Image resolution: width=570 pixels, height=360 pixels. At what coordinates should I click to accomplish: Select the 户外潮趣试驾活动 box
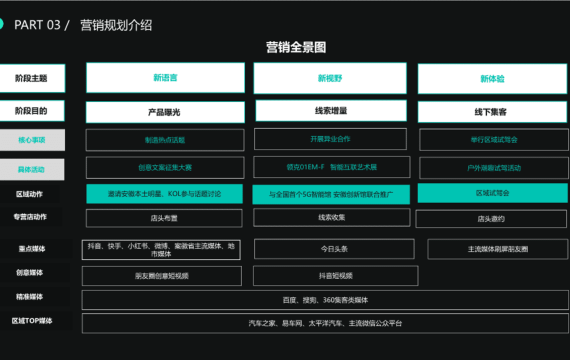494,168
